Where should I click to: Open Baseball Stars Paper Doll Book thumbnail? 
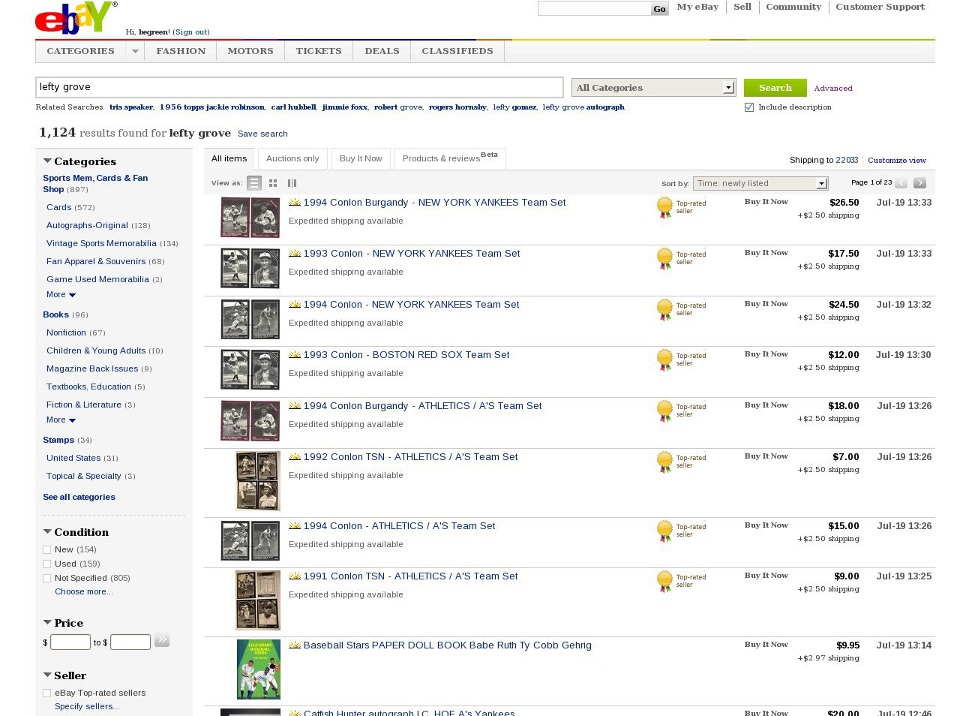pos(258,669)
